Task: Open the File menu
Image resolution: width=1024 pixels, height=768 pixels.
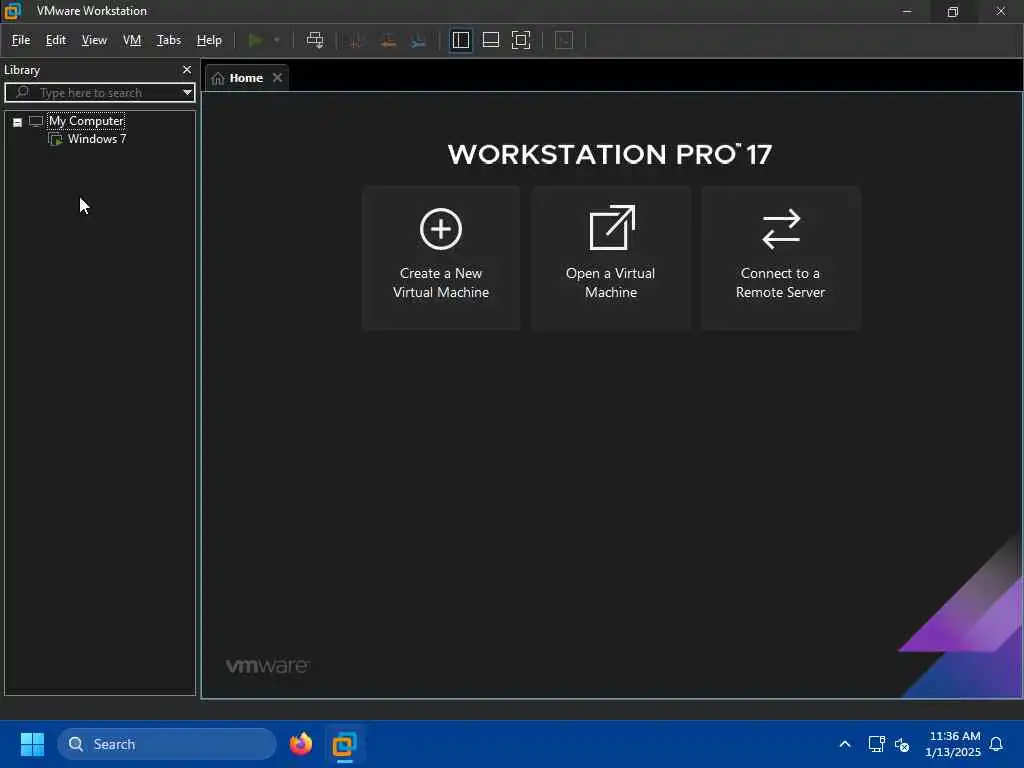Action: pos(21,40)
